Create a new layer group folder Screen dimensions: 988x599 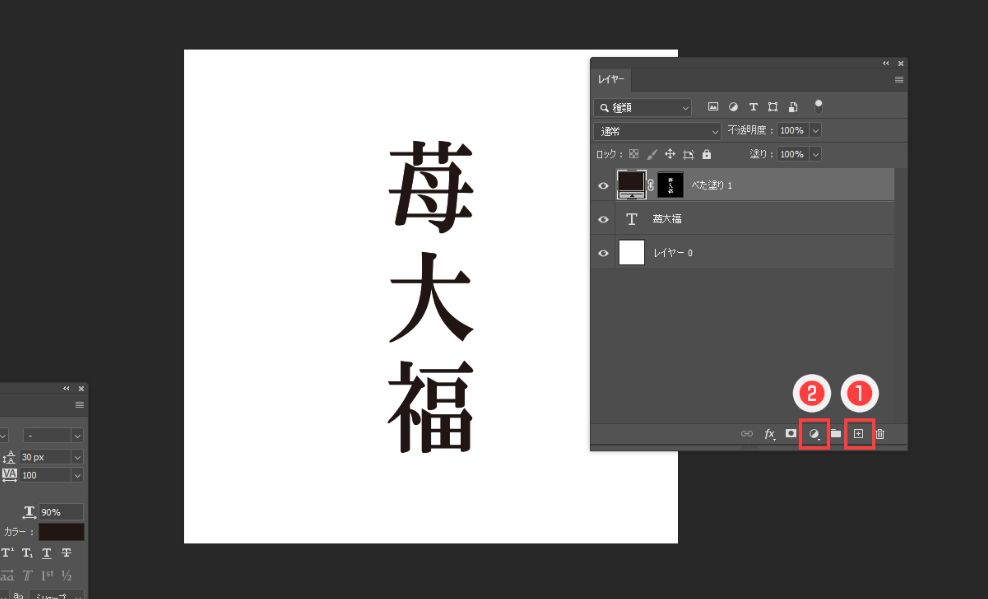tap(836, 433)
